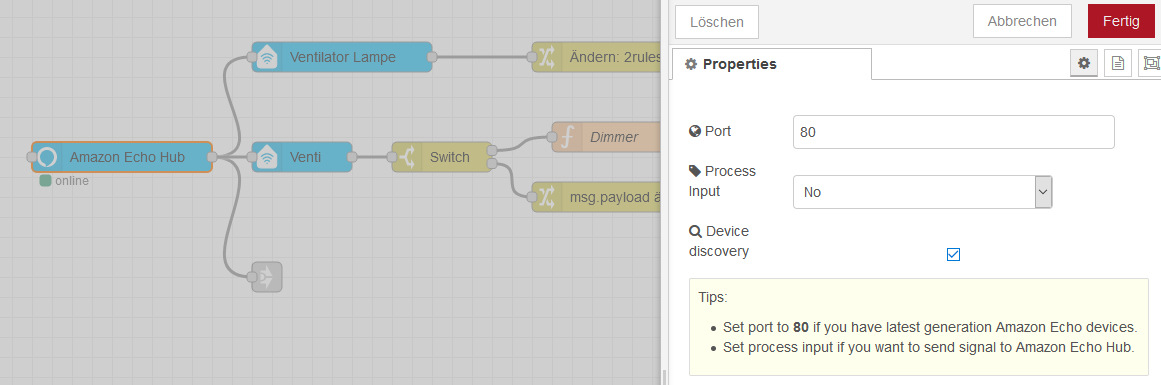Open the node appearance icon

pos(1150,64)
